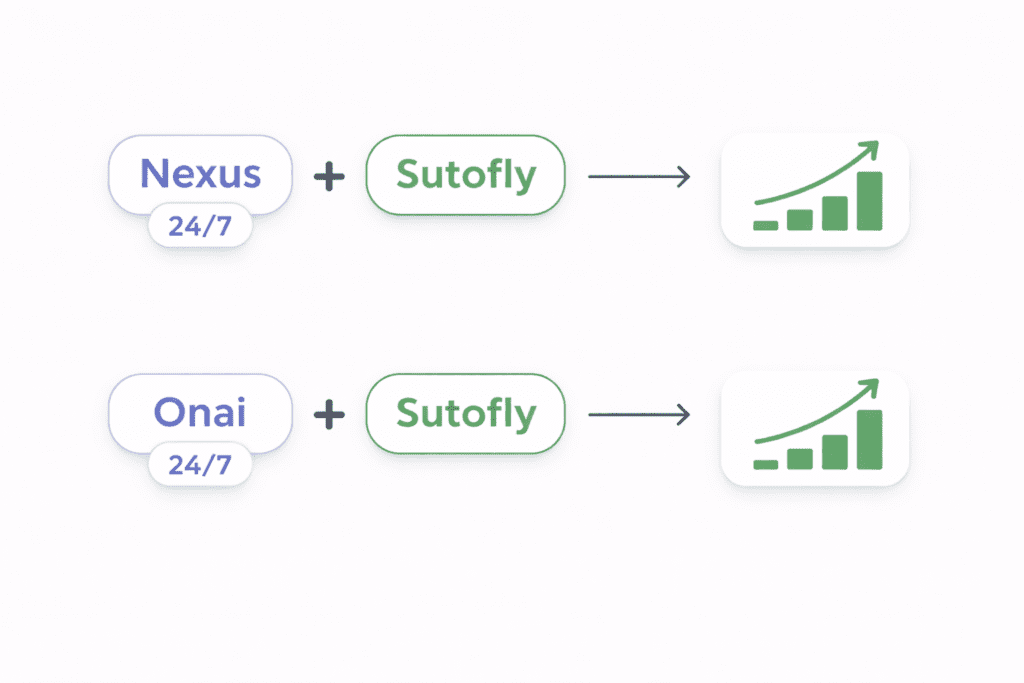Click the Nexus pill label
This screenshot has width=1024, height=683.
[200, 174]
